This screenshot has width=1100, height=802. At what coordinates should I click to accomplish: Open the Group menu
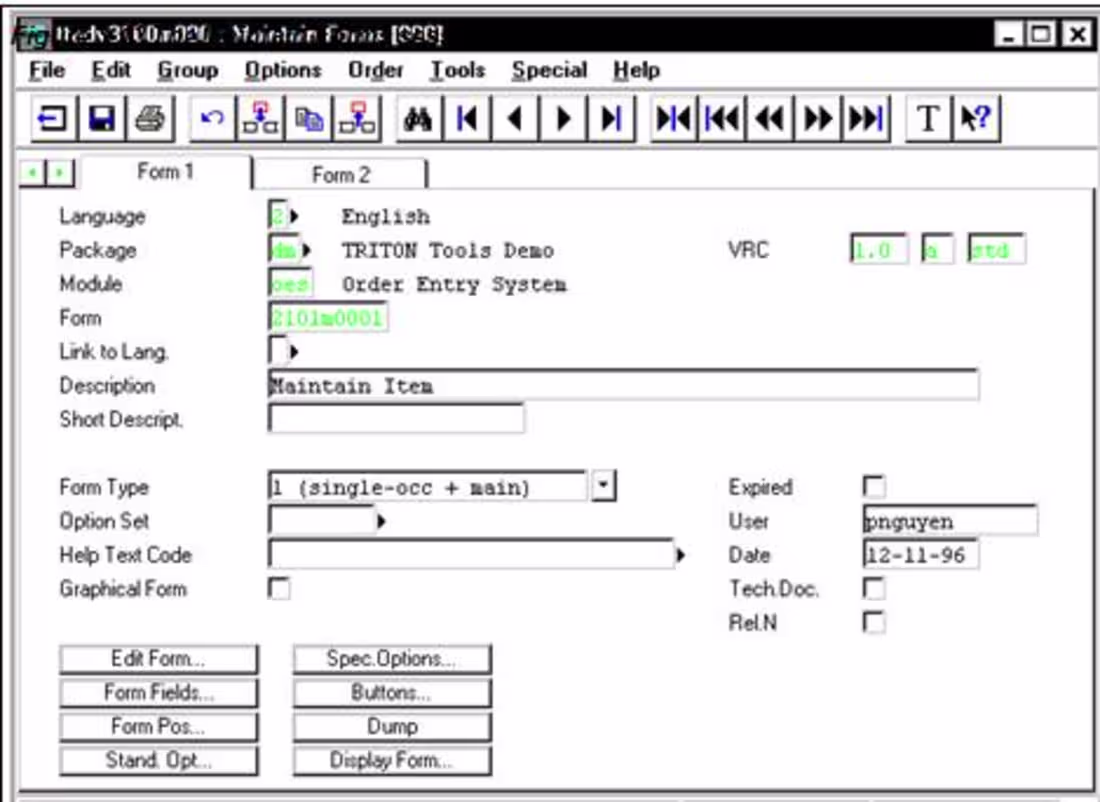point(187,70)
